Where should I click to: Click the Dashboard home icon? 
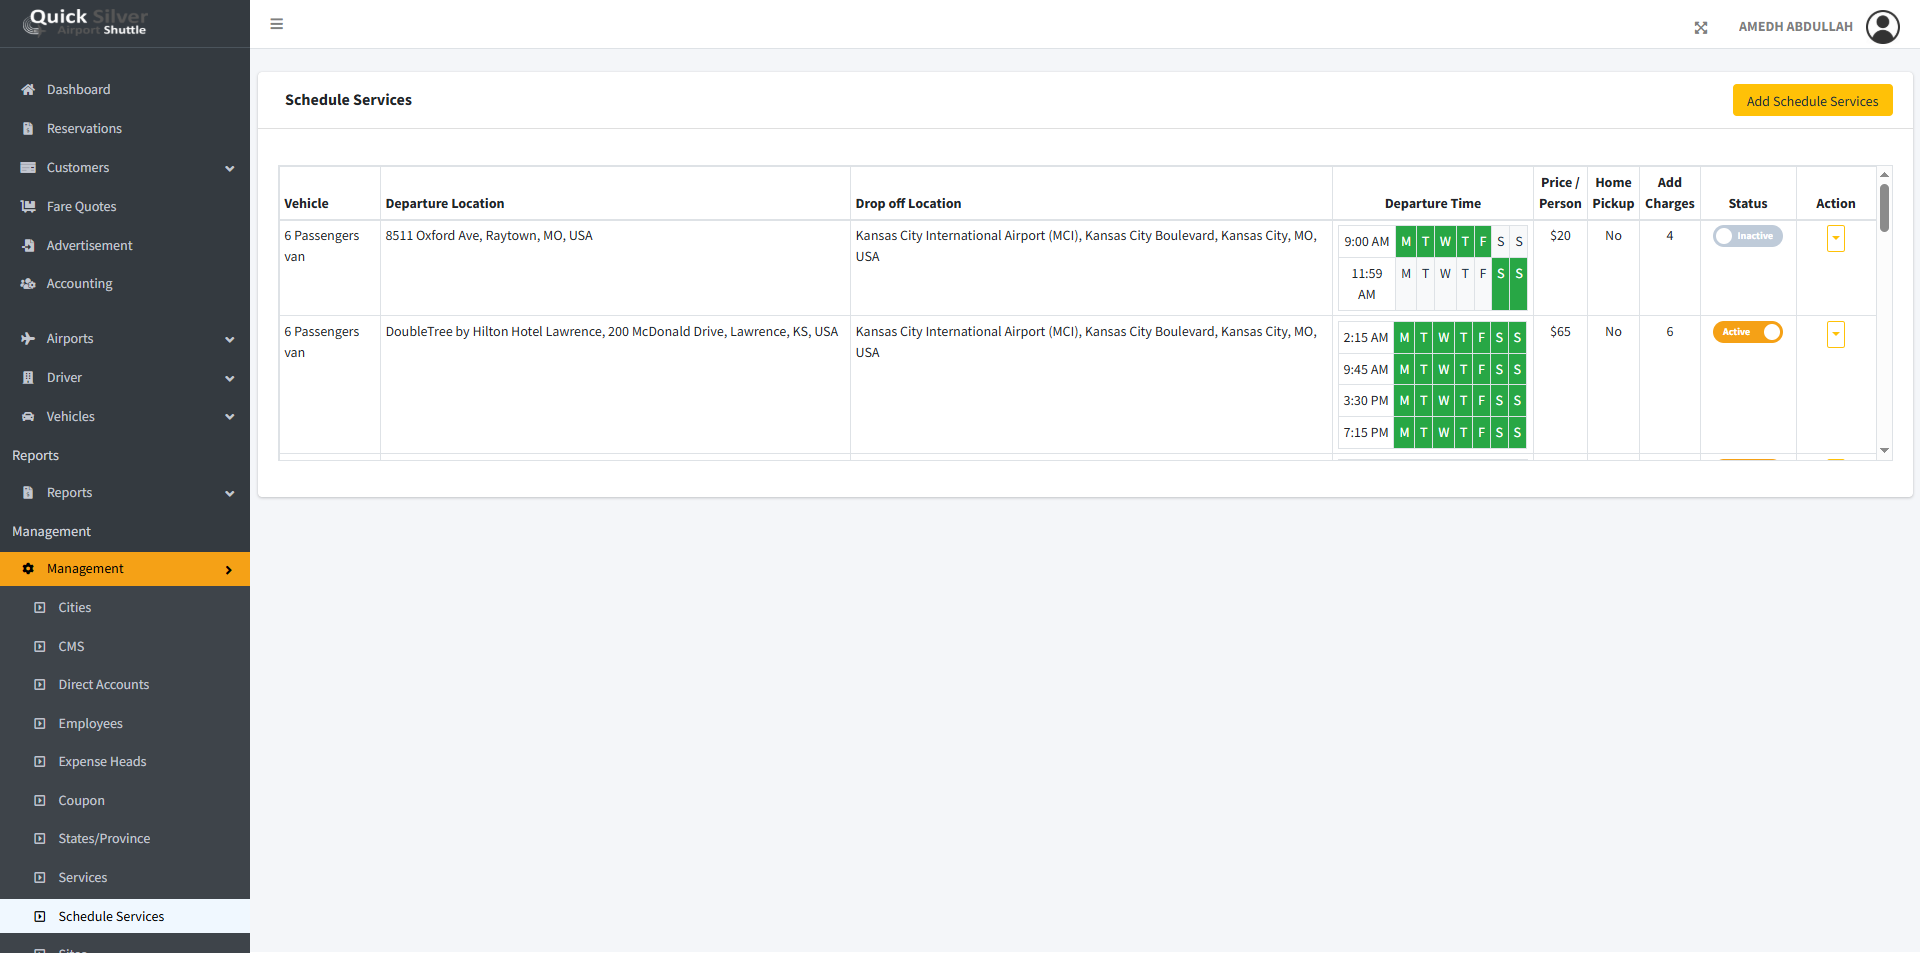pyautogui.click(x=28, y=90)
